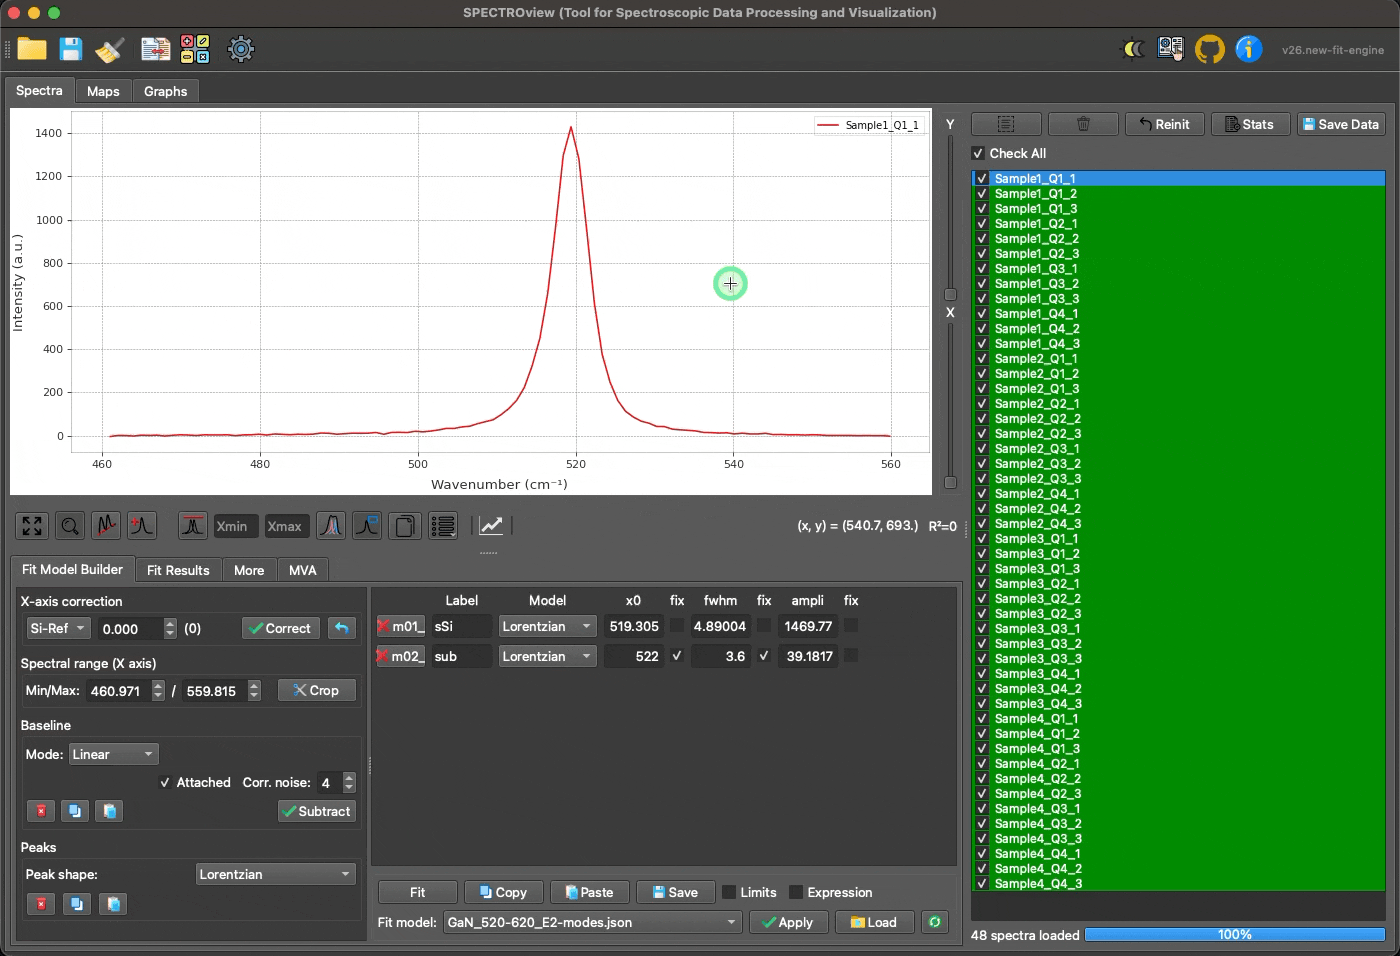Open the GitHub page icon
The height and width of the screenshot is (956, 1400).
tap(1210, 49)
